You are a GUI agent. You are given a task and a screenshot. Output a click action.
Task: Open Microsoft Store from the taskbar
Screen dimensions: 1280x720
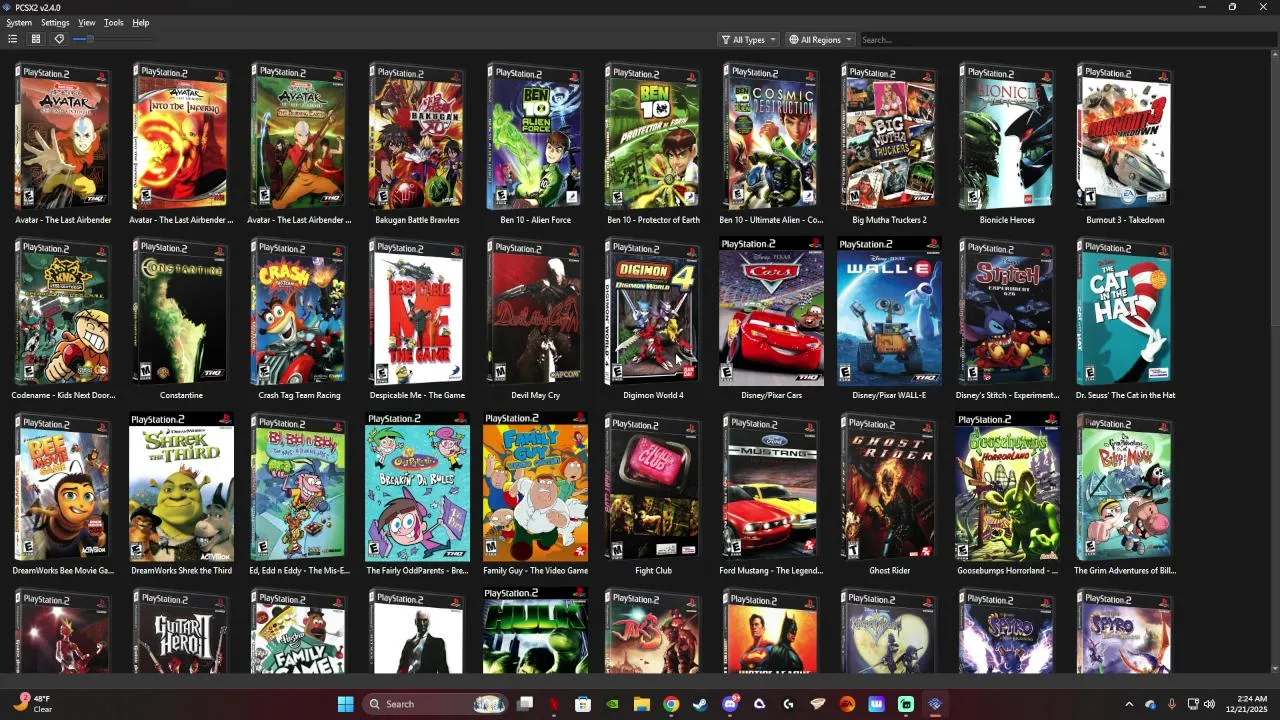pyautogui.click(x=583, y=704)
